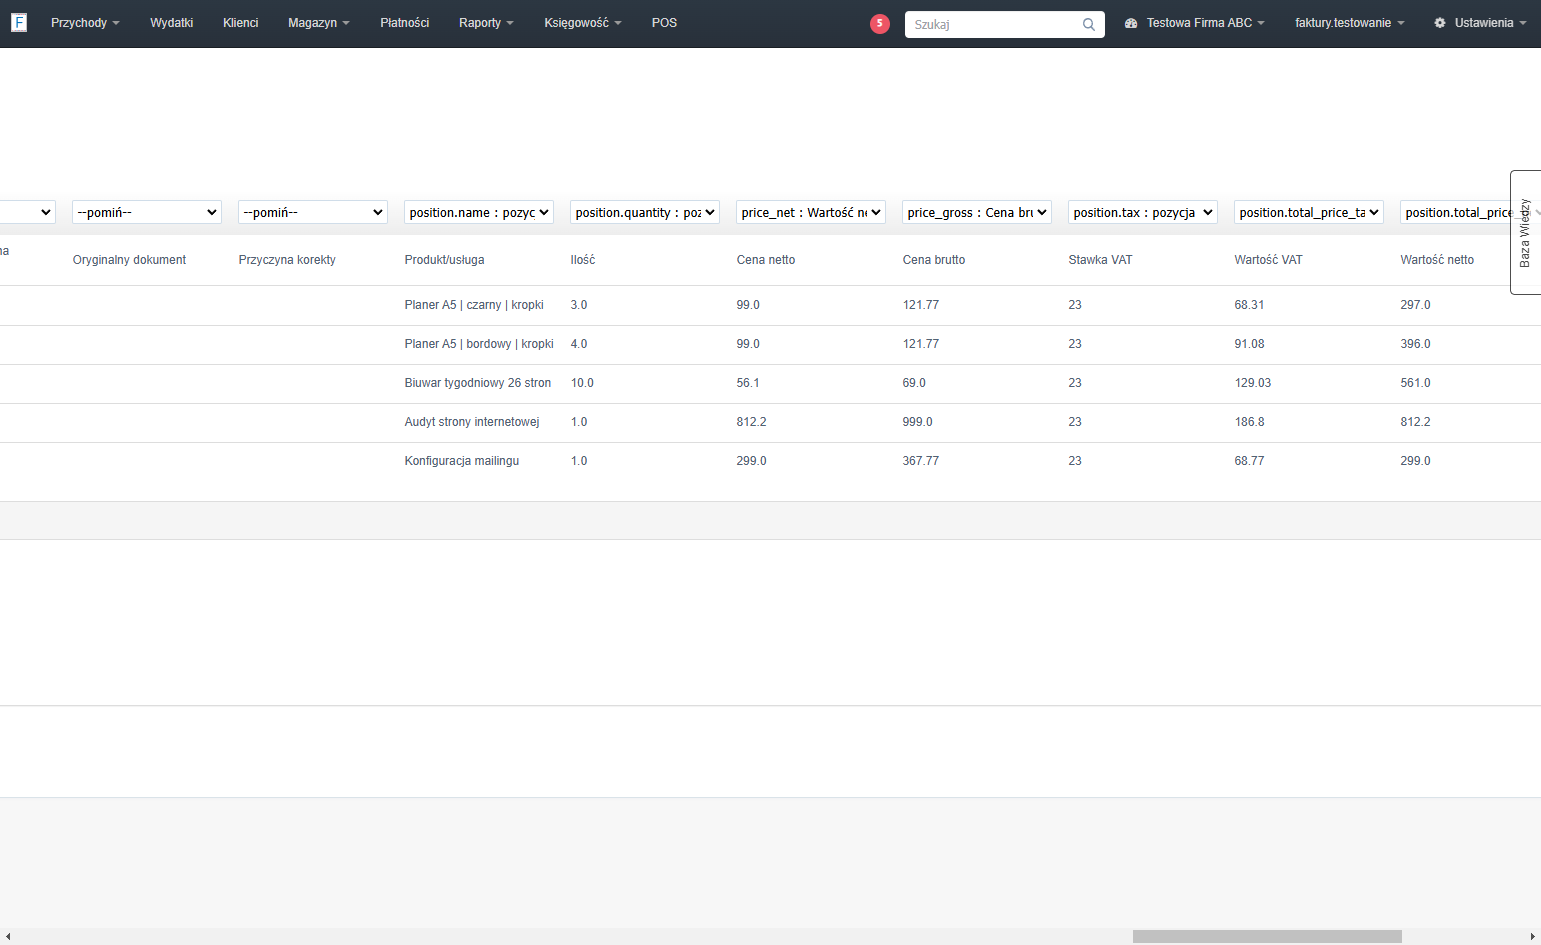Go to the Płatności page
The height and width of the screenshot is (945, 1541).
pos(405,23)
